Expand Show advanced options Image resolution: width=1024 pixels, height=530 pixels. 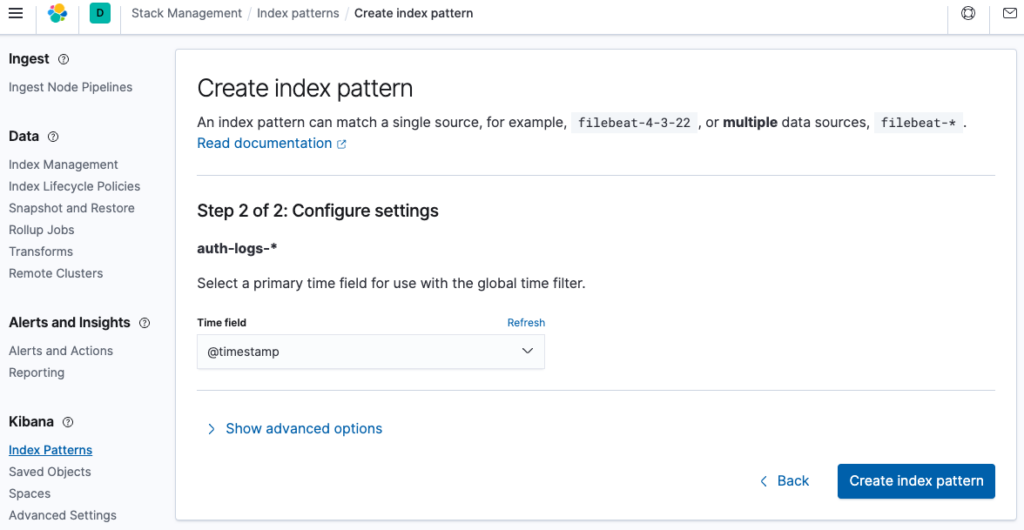[x=304, y=429]
